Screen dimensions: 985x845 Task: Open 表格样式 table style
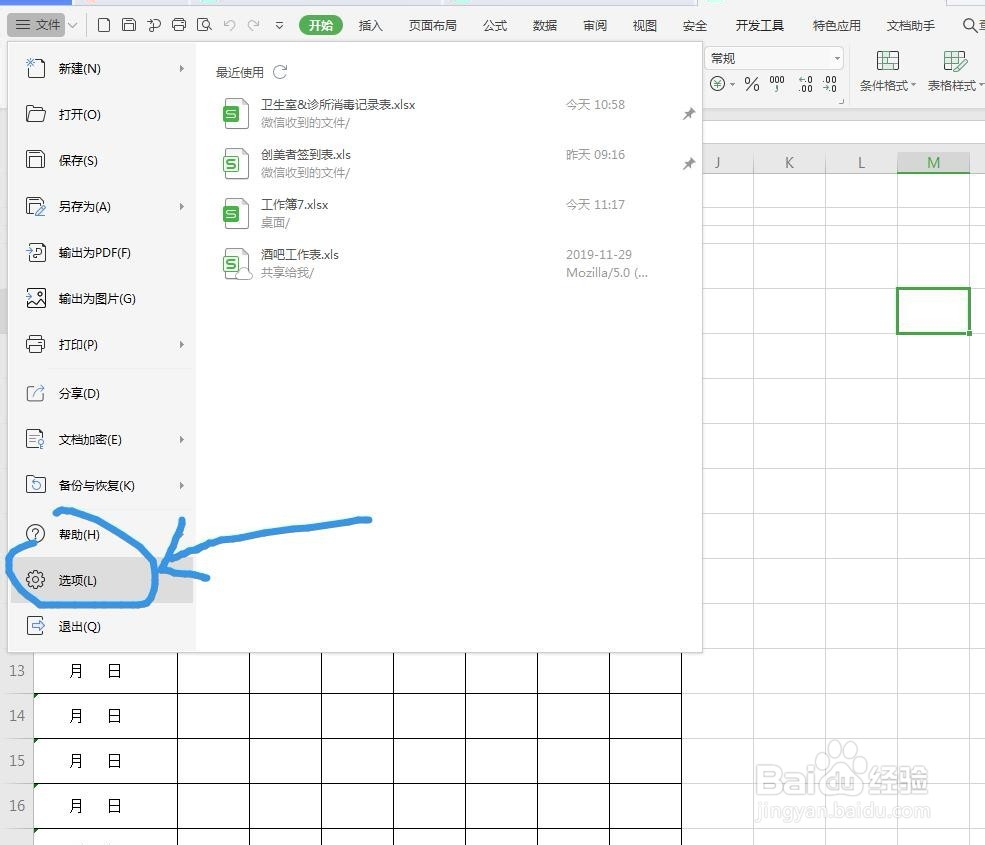pyautogui.click(x=955, y=72)
